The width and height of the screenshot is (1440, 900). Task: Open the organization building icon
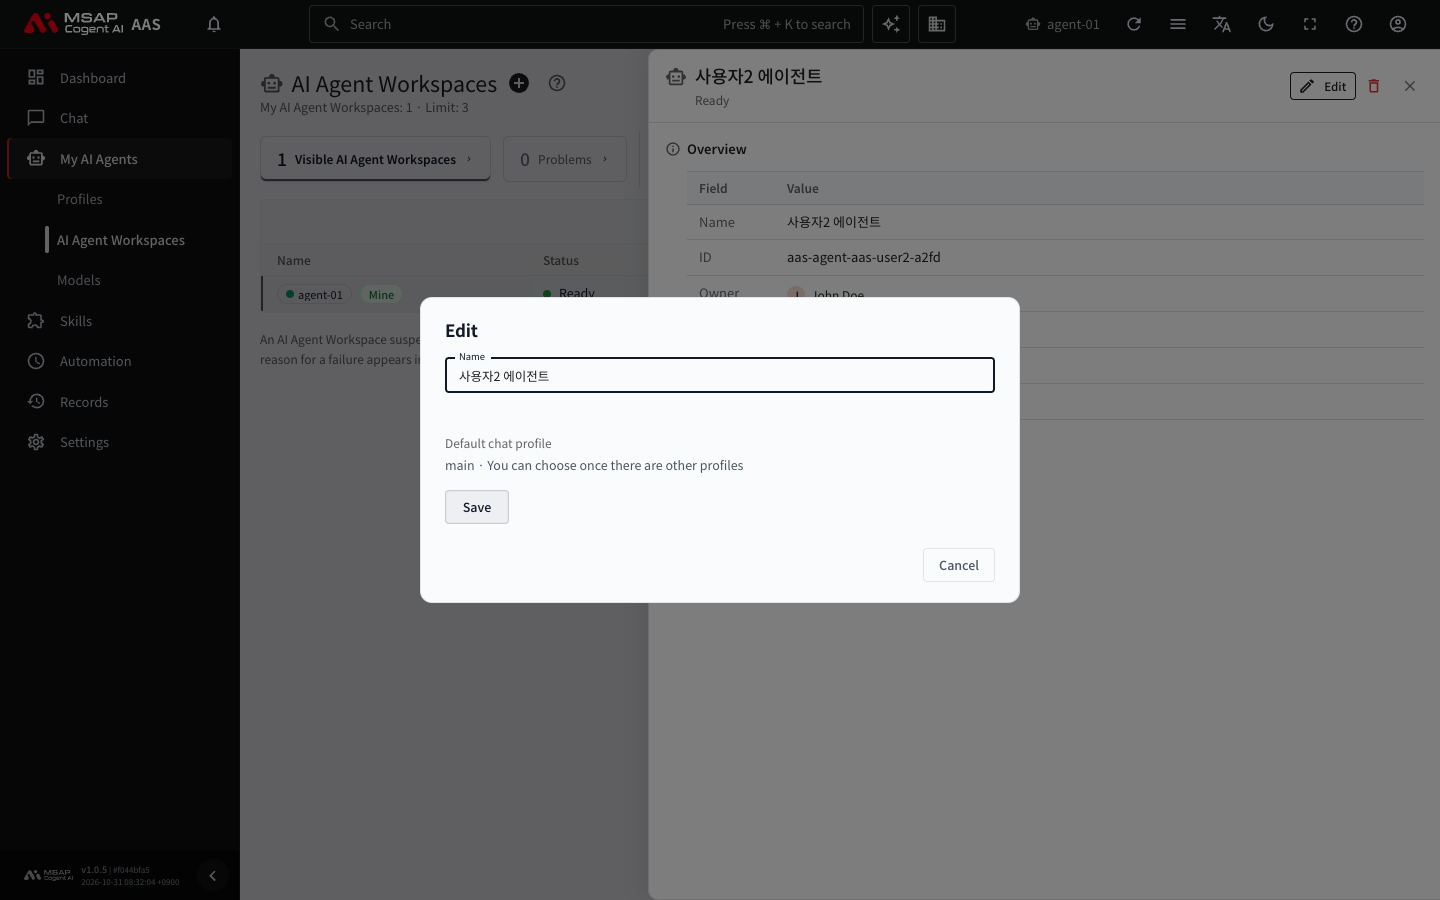[937, 24]
